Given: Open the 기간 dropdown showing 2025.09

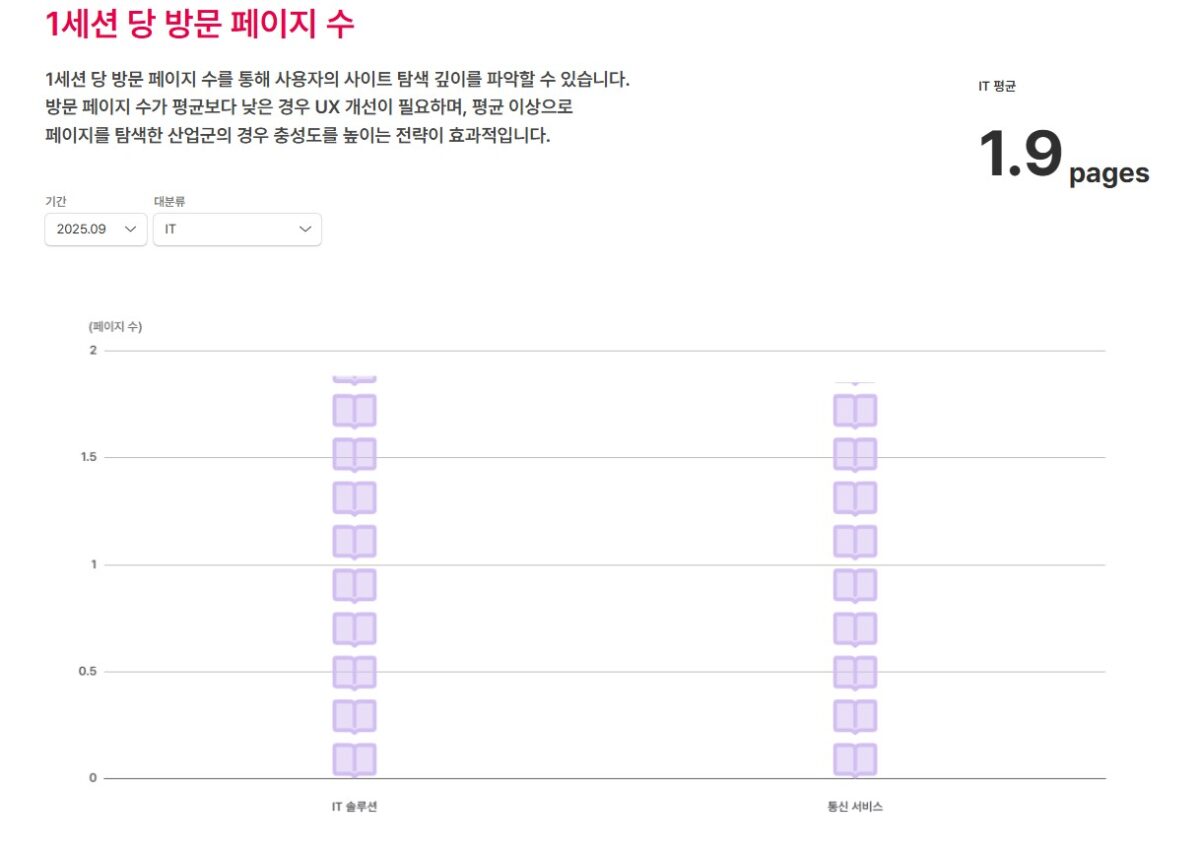Looking at the screenshot, I should click(x=95, y=229).
